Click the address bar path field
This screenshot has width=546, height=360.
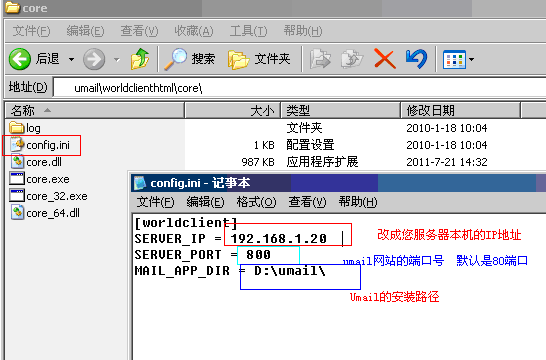(x=299, y=88)
